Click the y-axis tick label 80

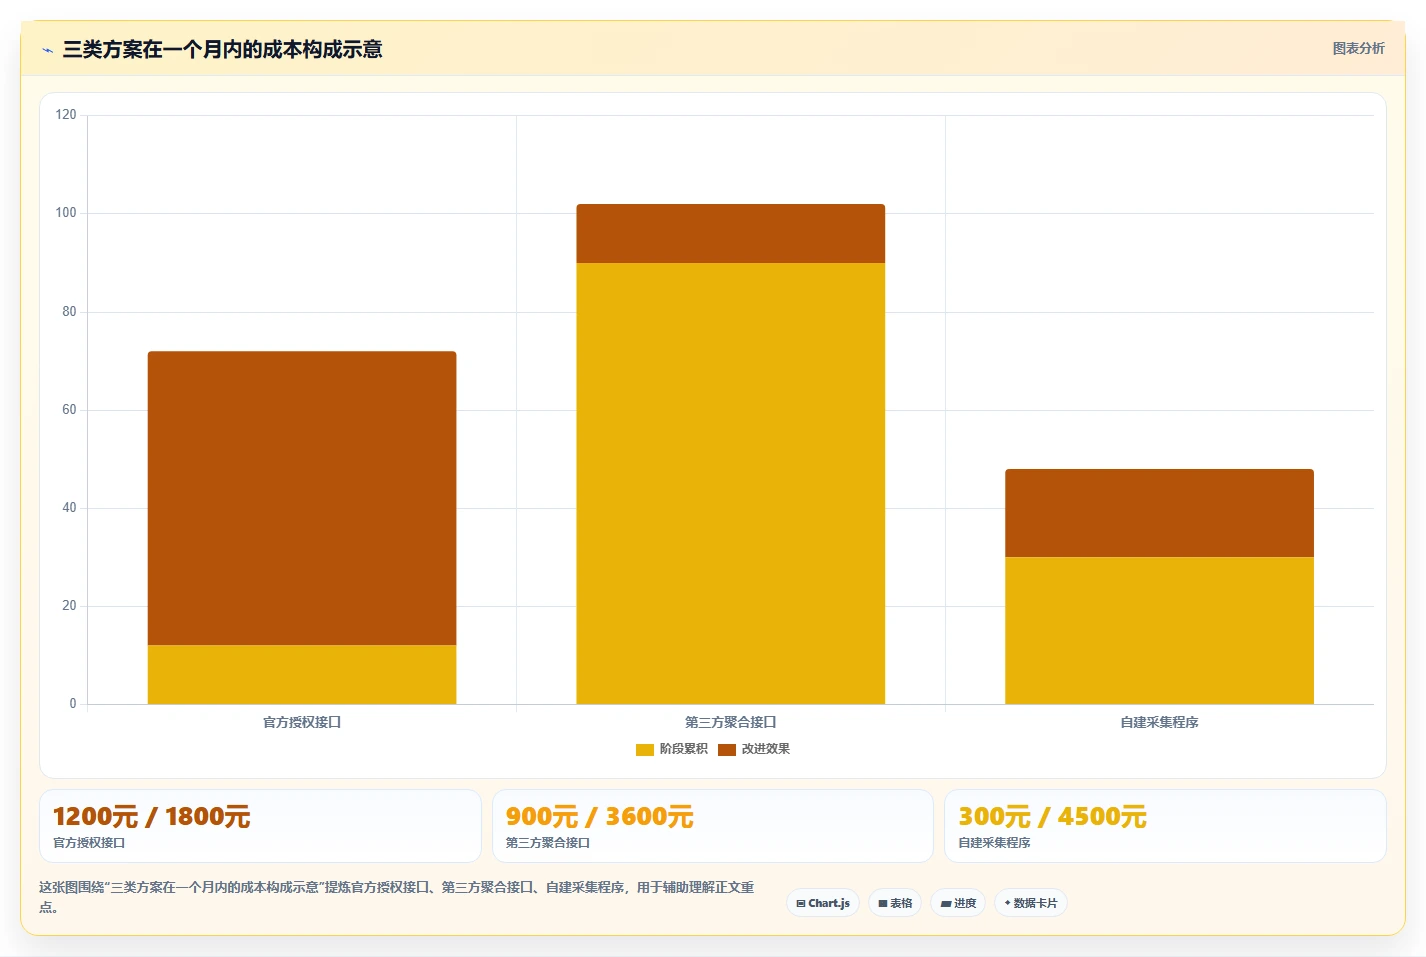(69, 312)
